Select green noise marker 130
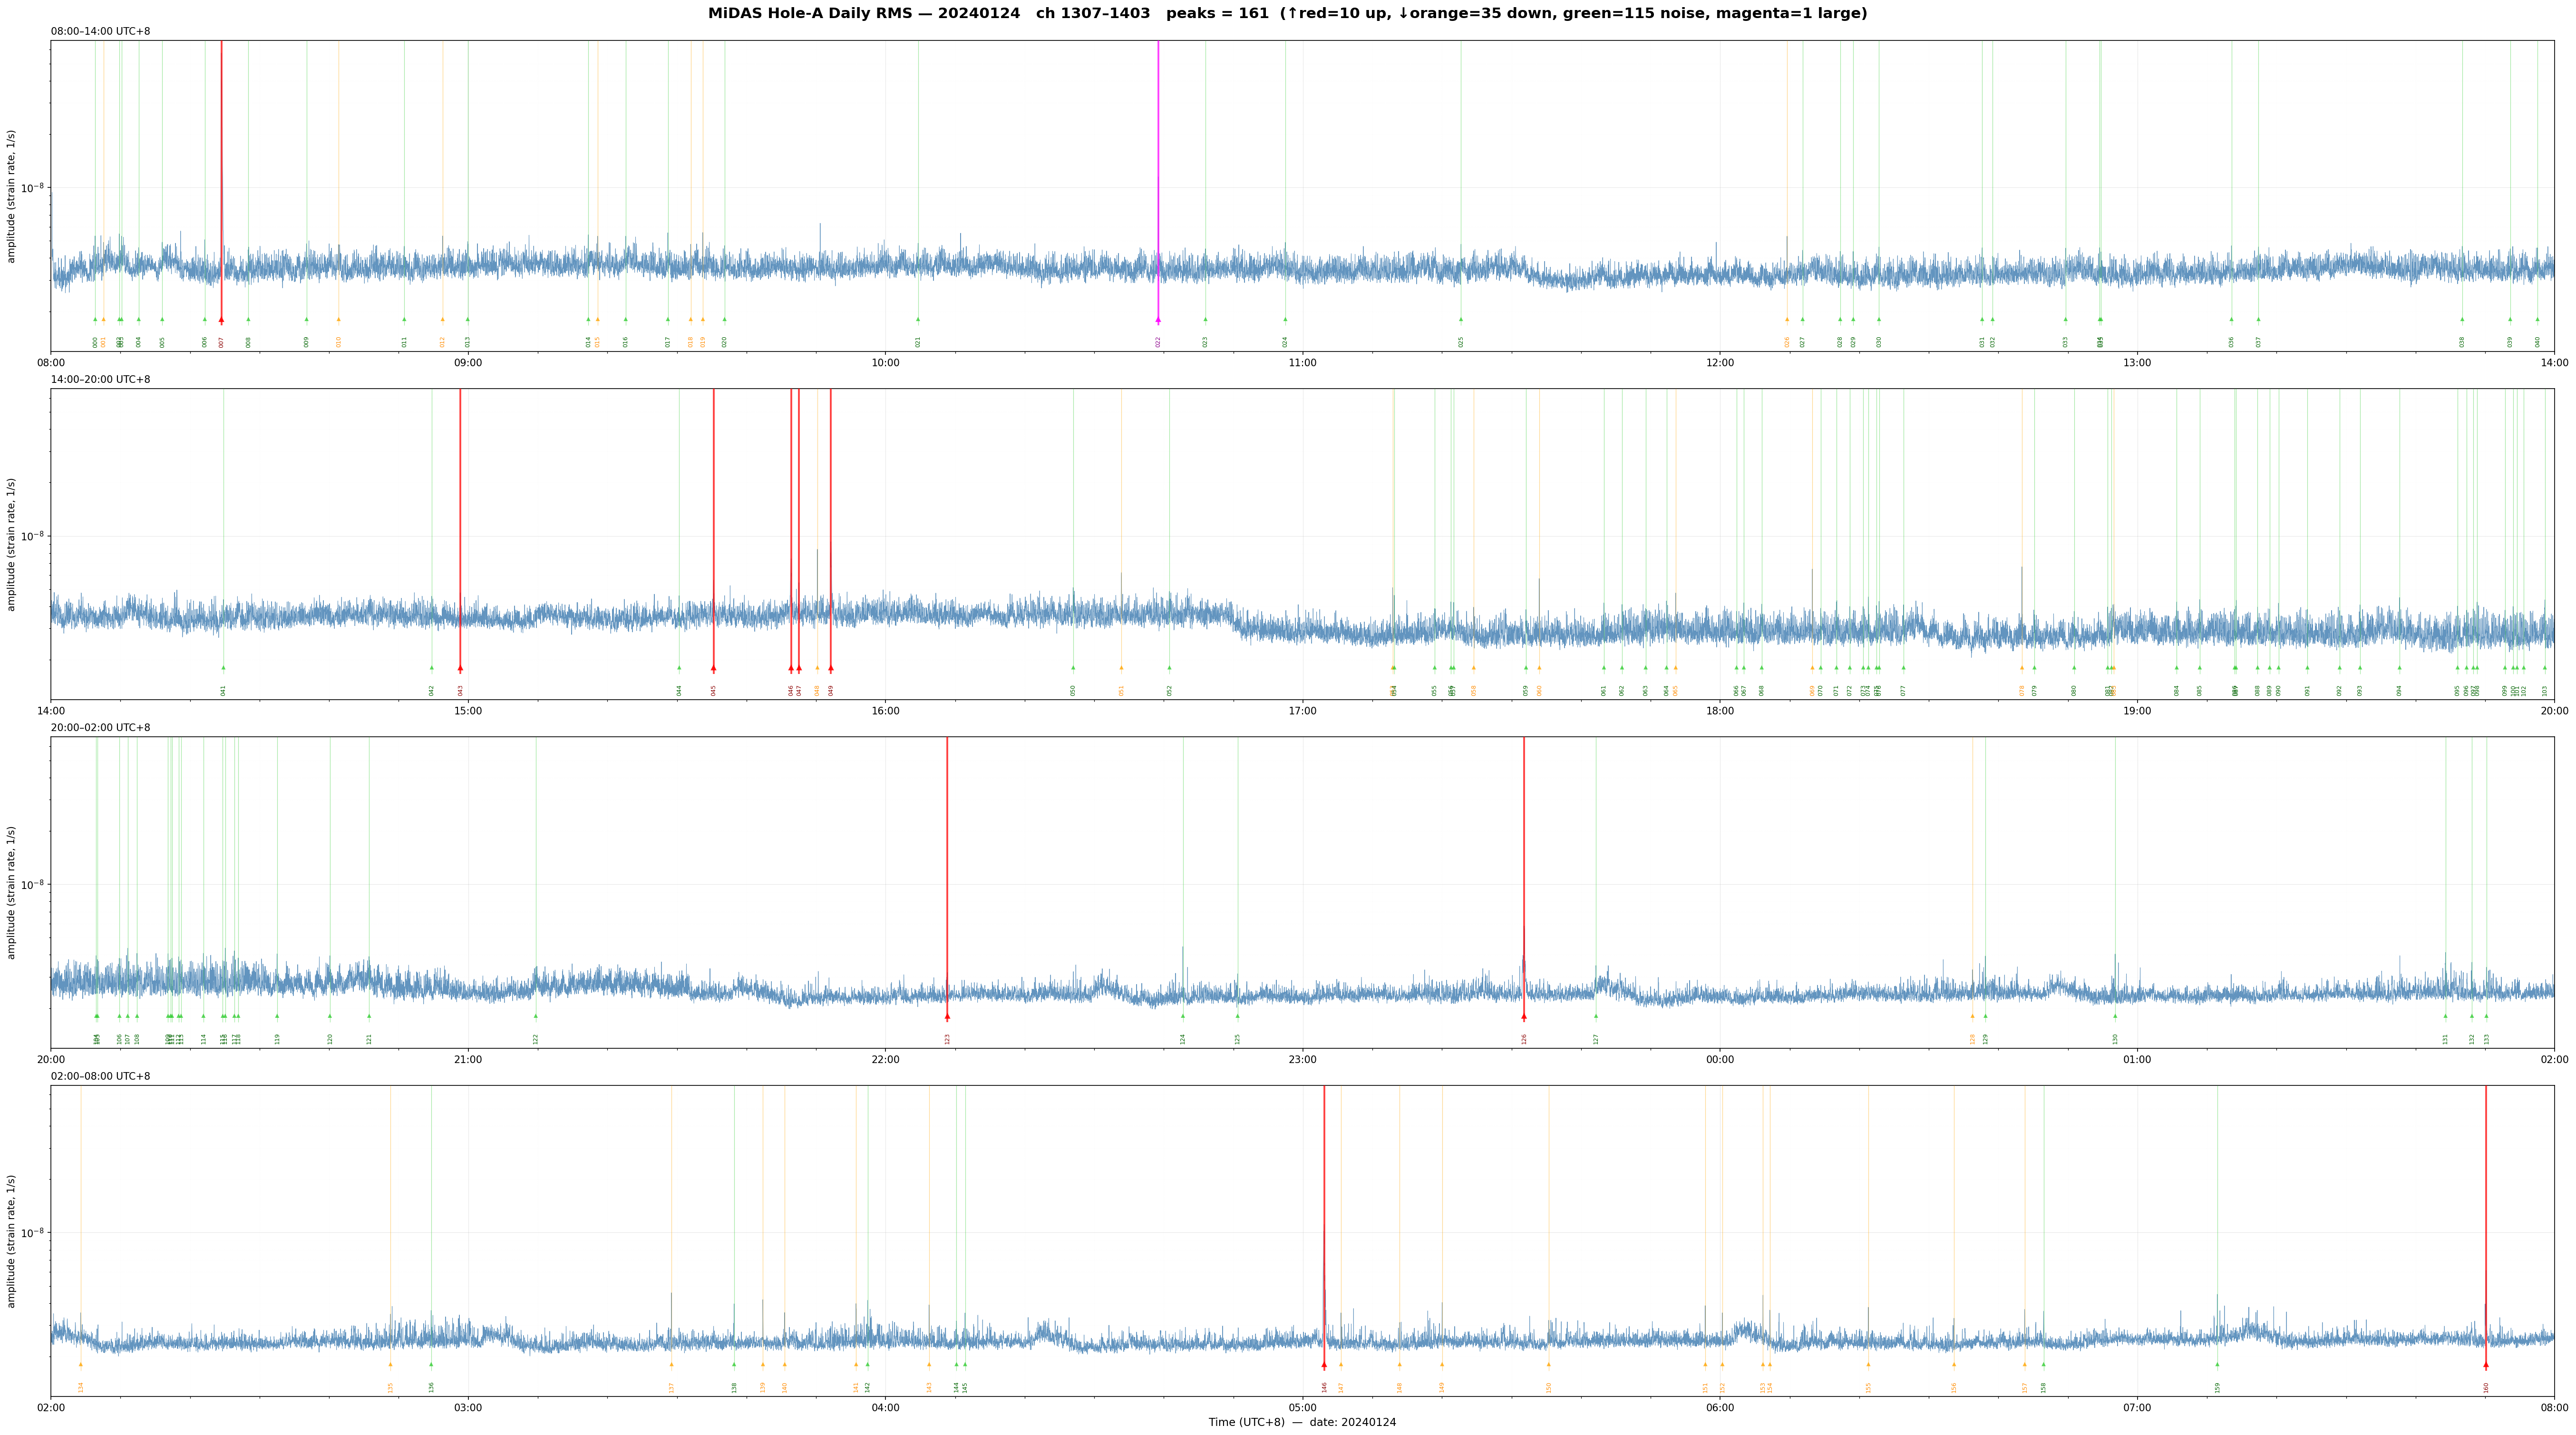This screenshot has height=1435, width=2576. click(x=2115, y=1016)
